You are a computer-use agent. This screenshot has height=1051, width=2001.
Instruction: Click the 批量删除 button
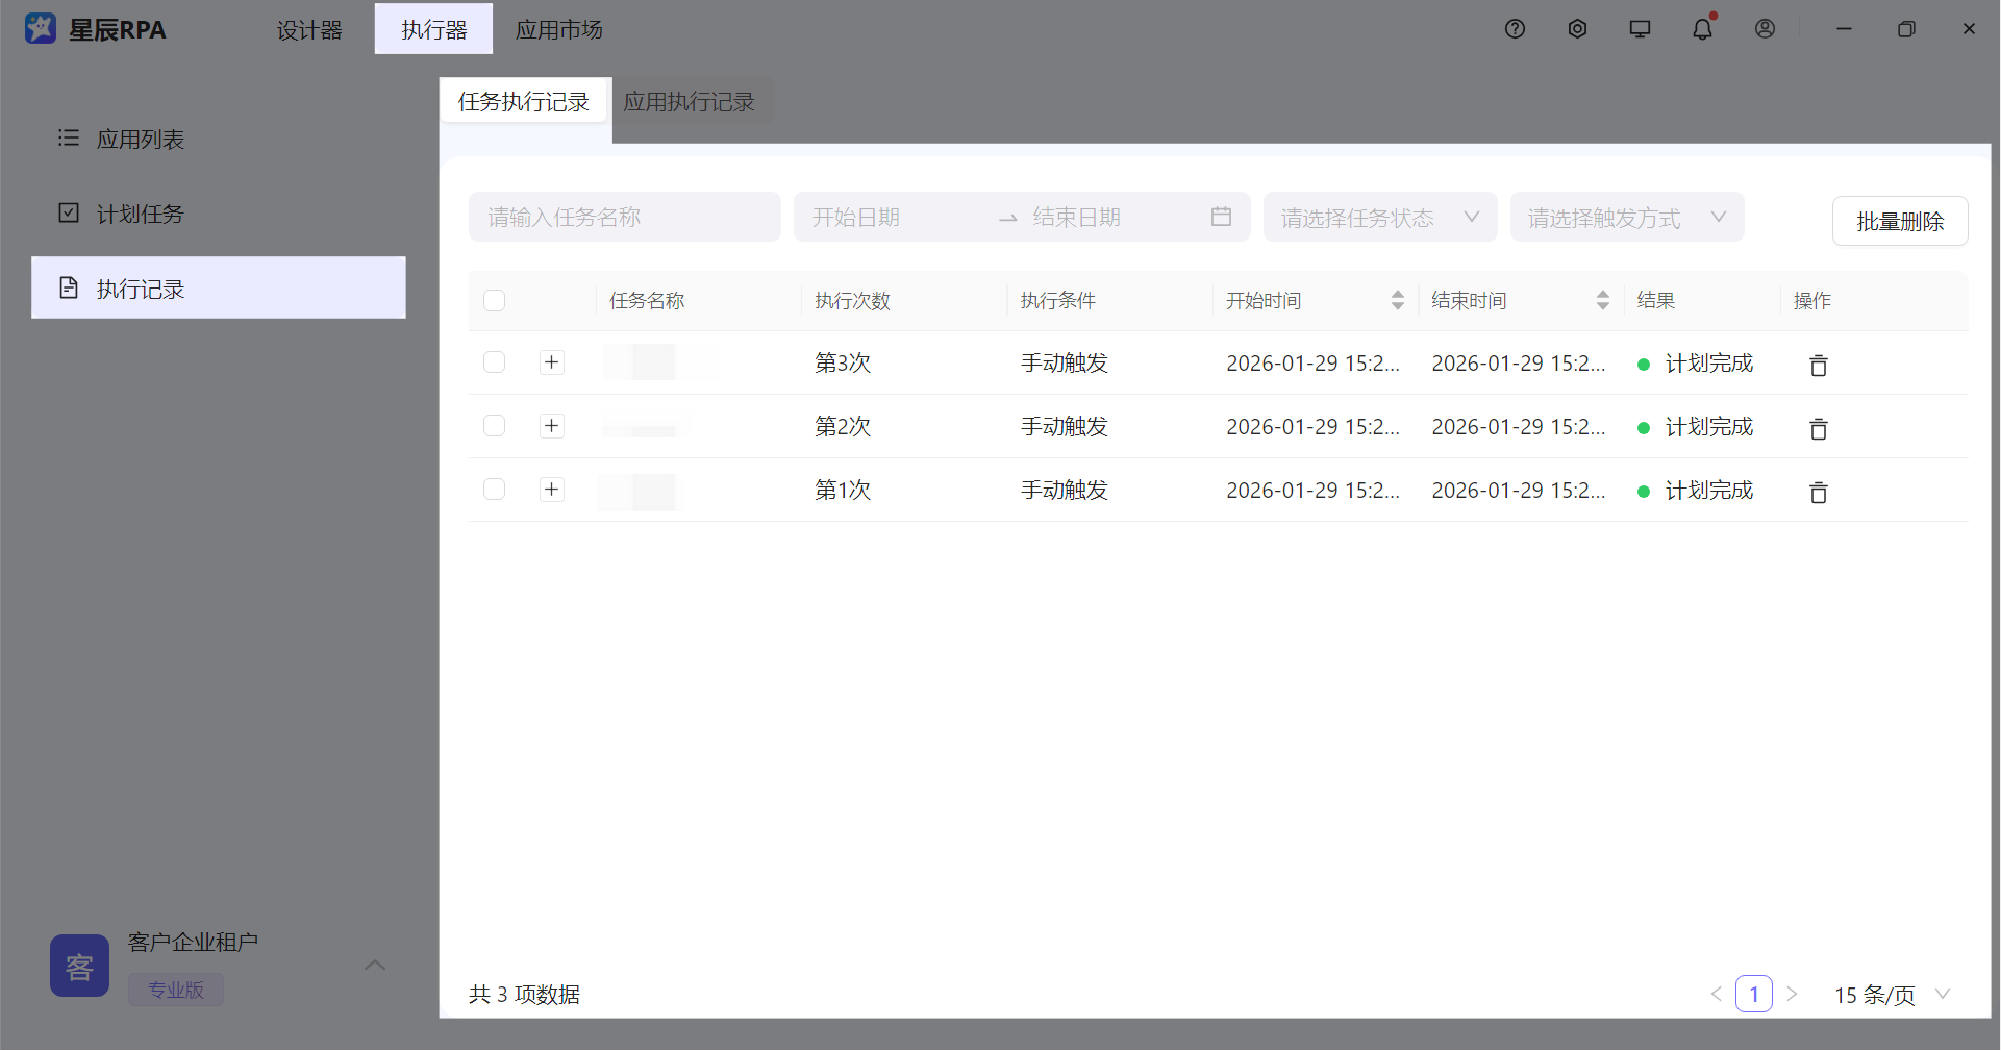click(1899, 221)
